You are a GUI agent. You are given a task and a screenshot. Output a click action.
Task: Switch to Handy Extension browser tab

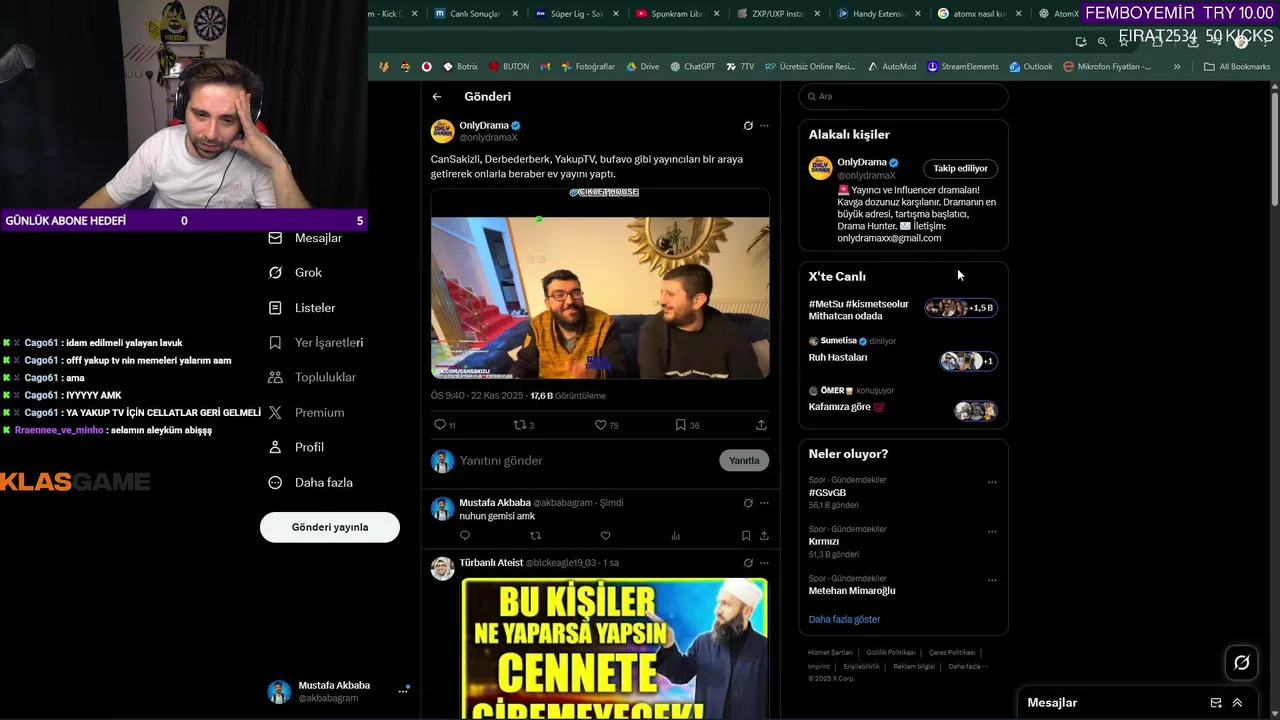[x=878, y=14]
